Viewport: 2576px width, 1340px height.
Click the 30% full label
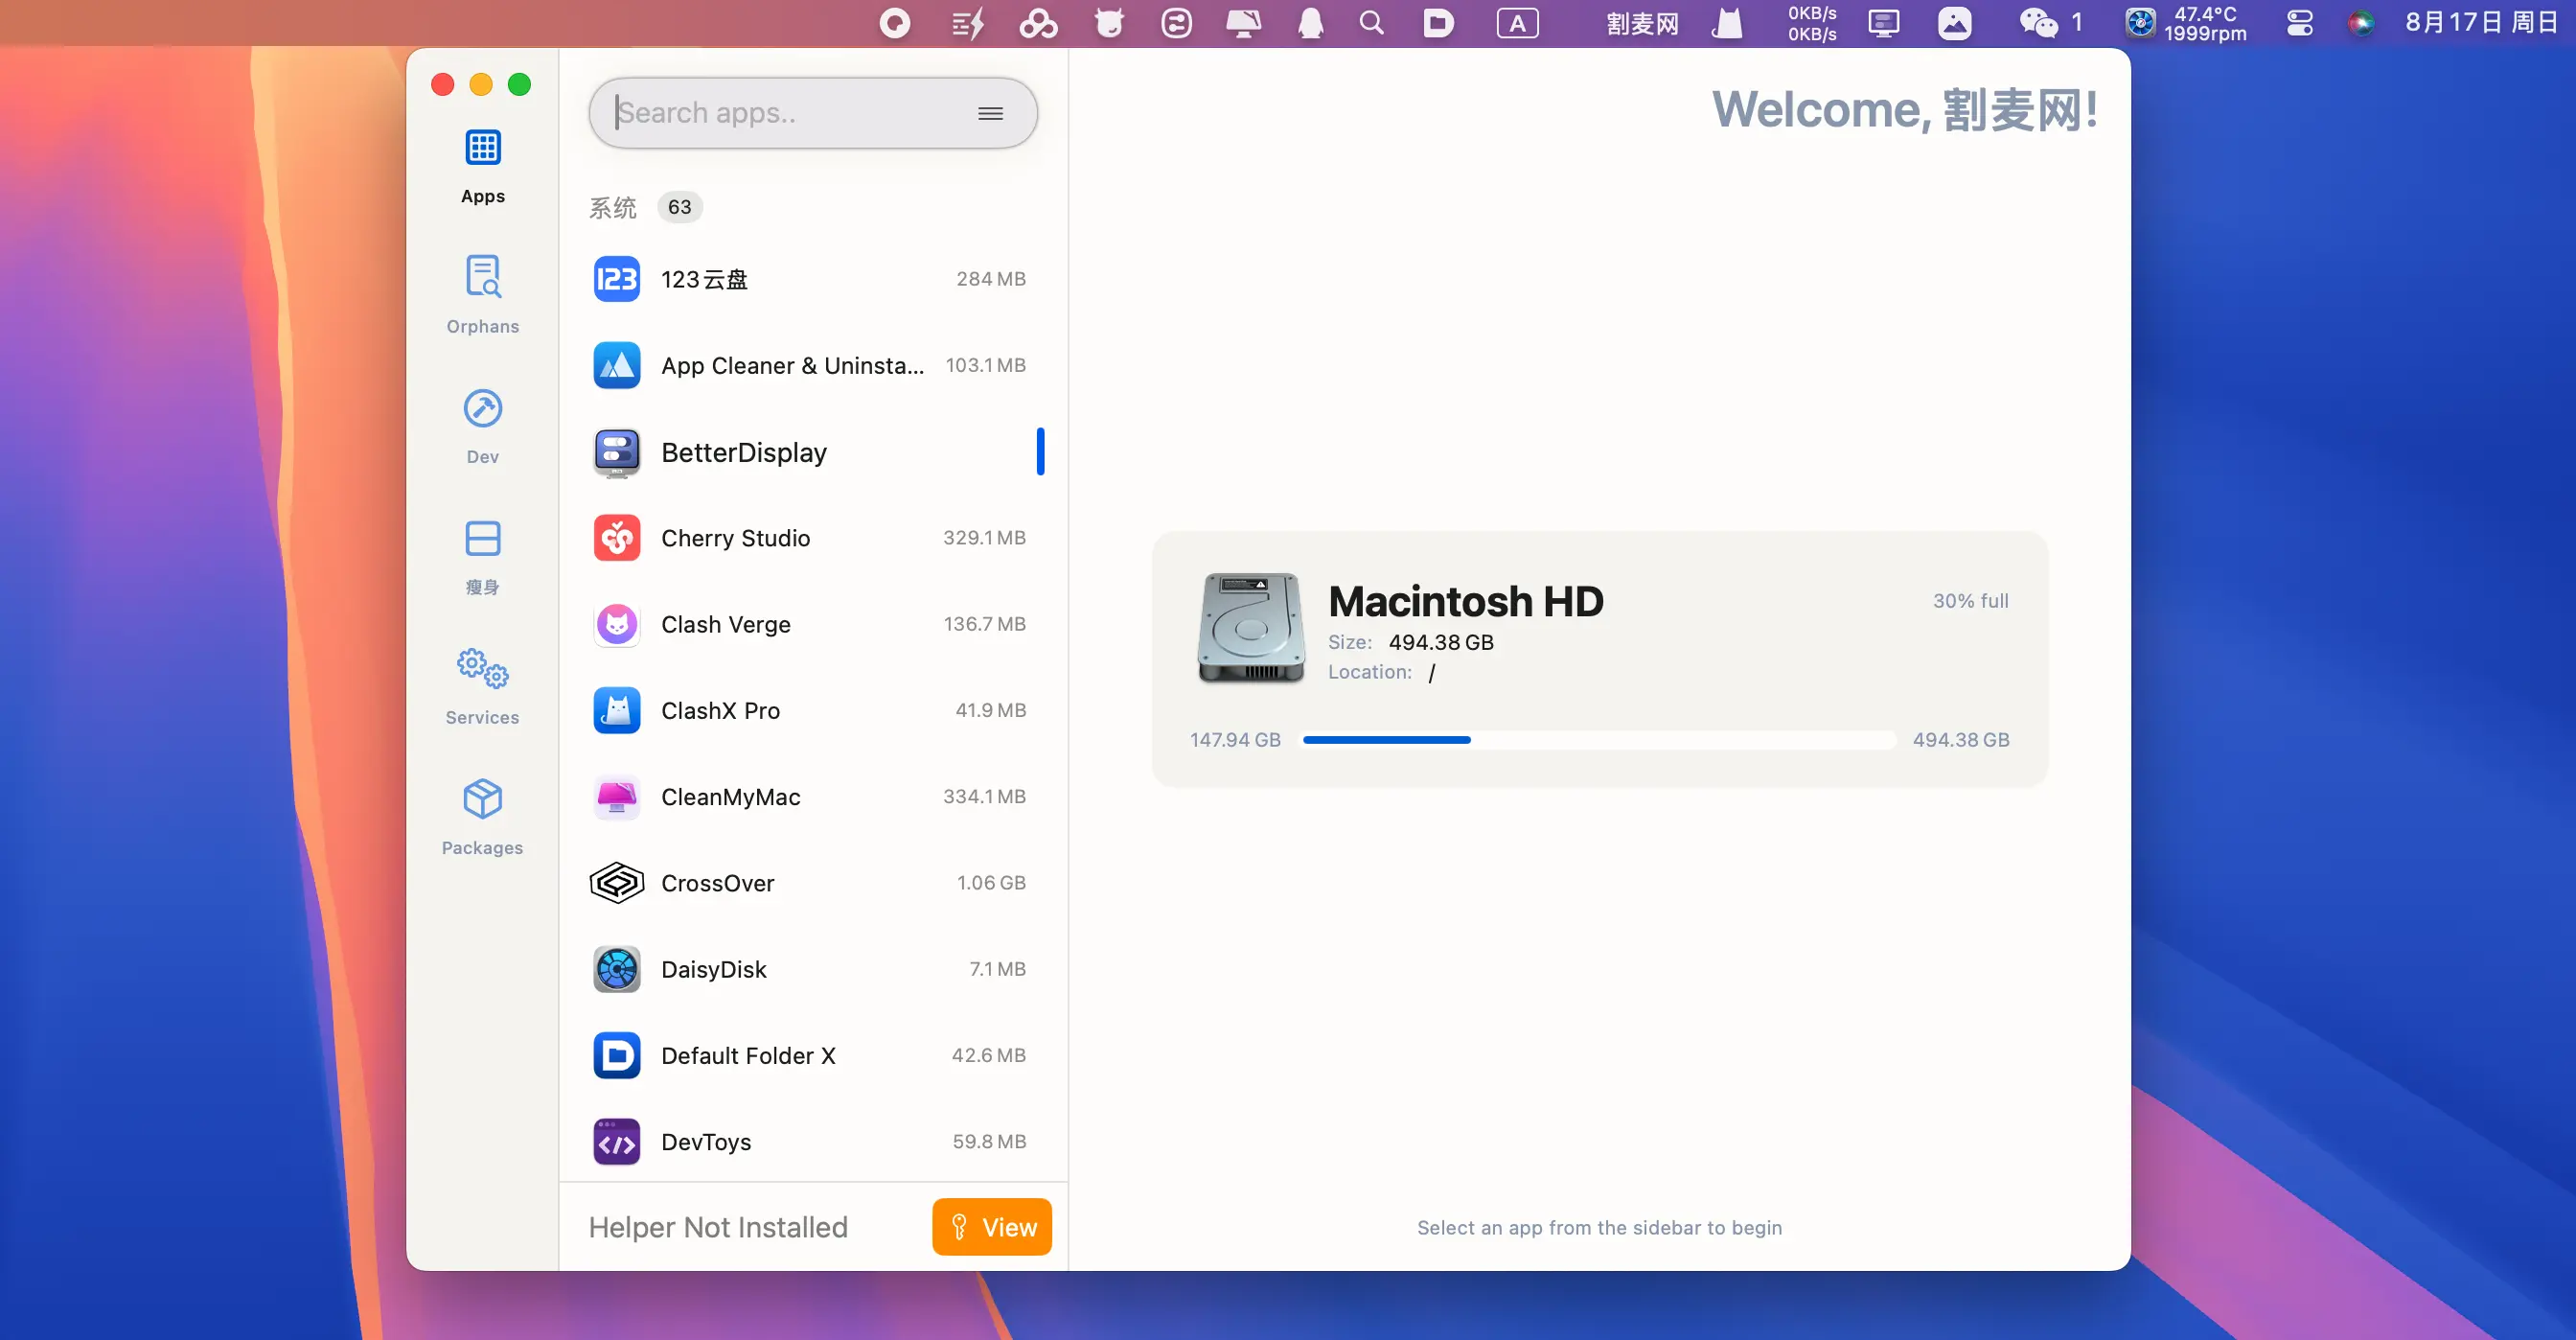coord(1970,601)
